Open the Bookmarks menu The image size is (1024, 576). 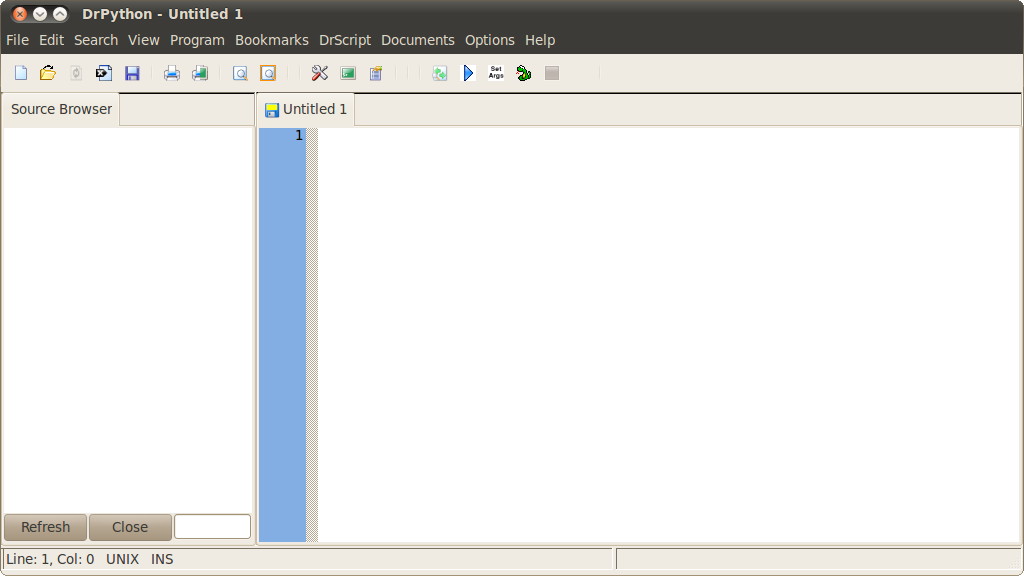pyautogui.click(x=272, y=40)
